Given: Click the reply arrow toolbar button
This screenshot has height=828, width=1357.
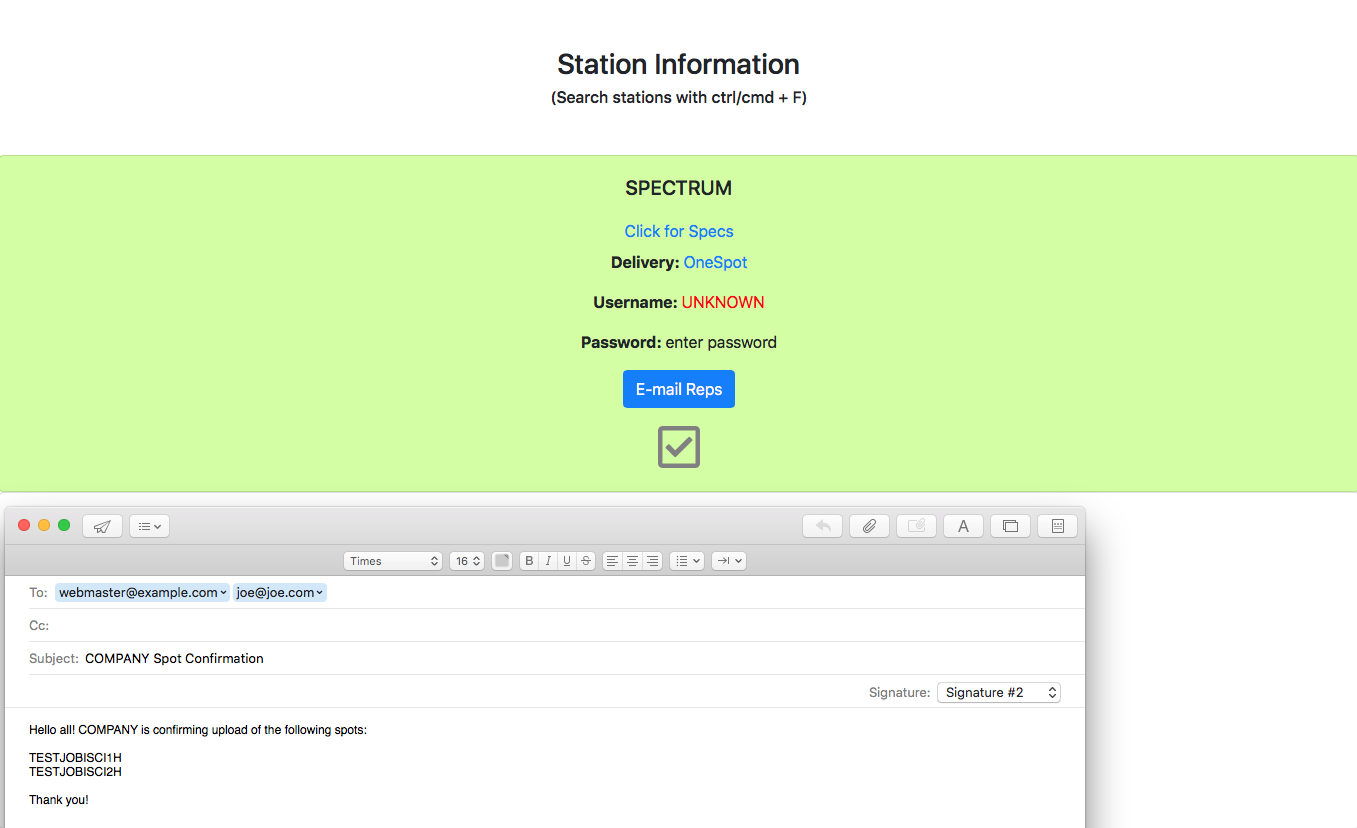Looking at the screenshot, I should pos(823,526).
